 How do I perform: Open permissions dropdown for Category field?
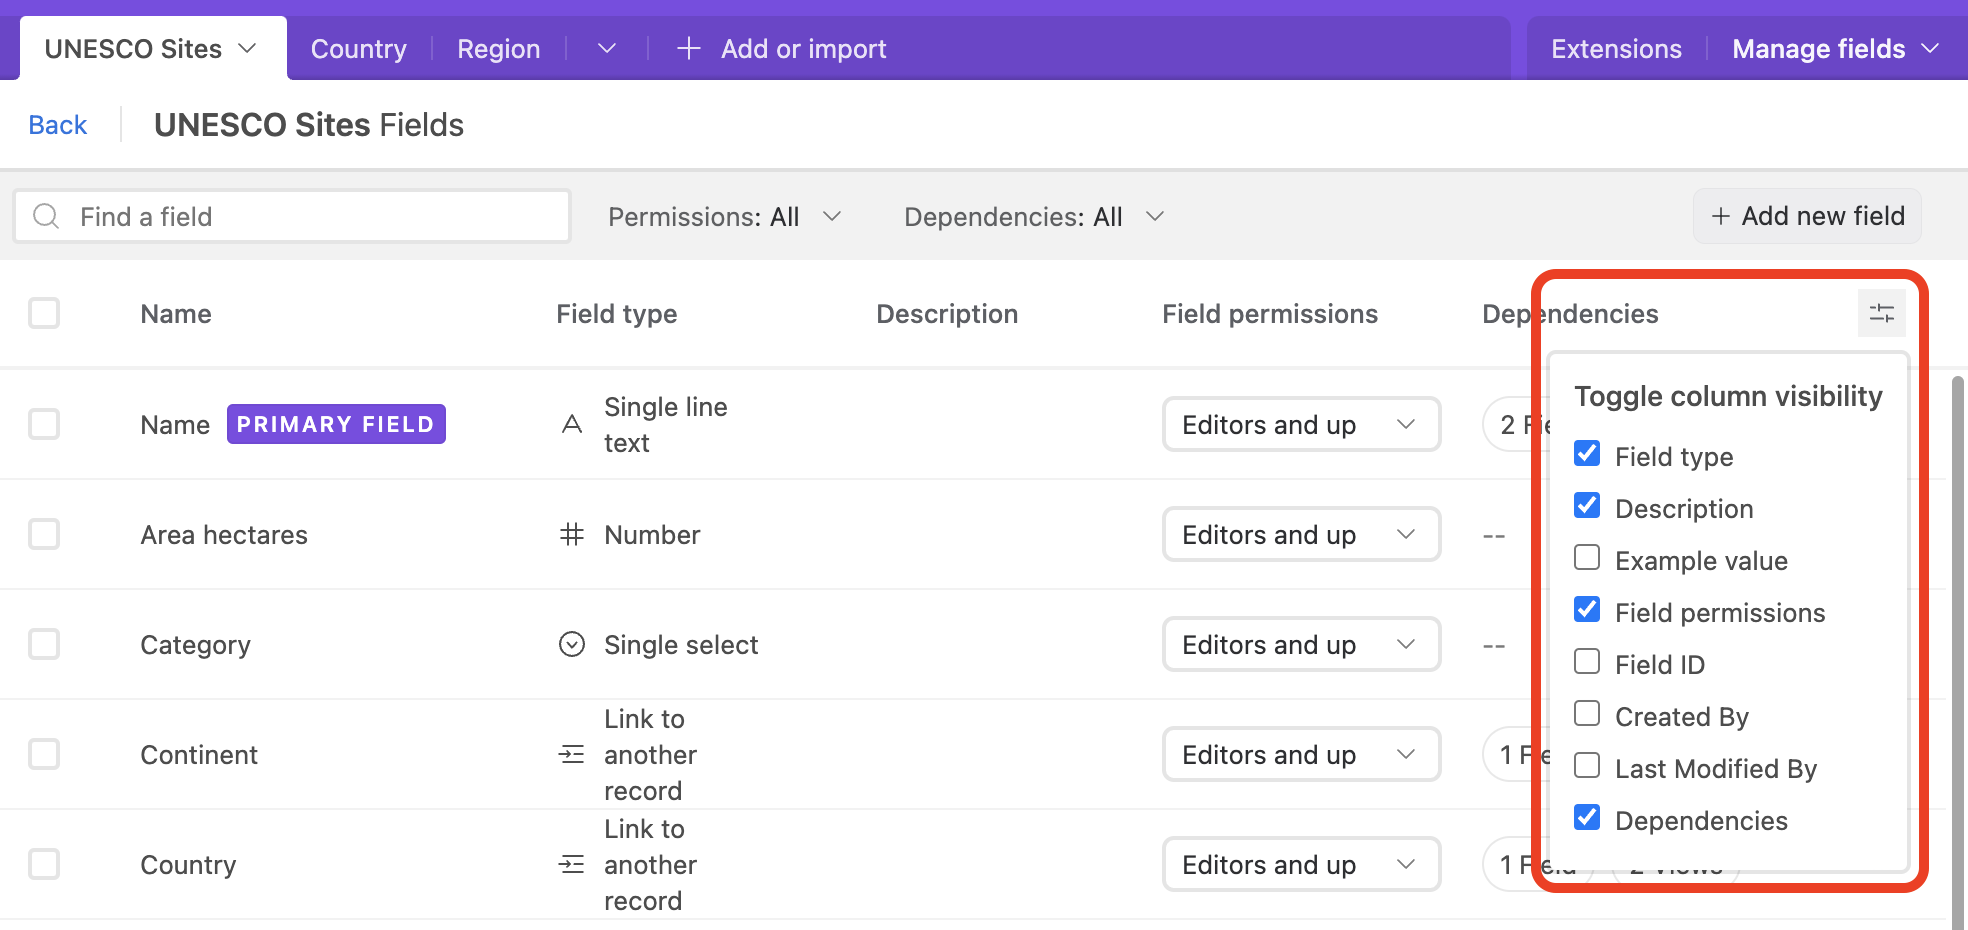tap(1301, 644)
